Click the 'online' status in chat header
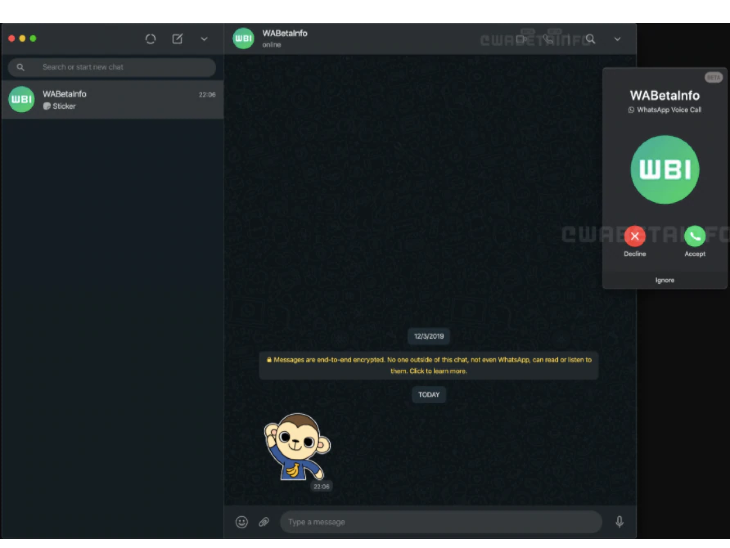 (271, 45)
